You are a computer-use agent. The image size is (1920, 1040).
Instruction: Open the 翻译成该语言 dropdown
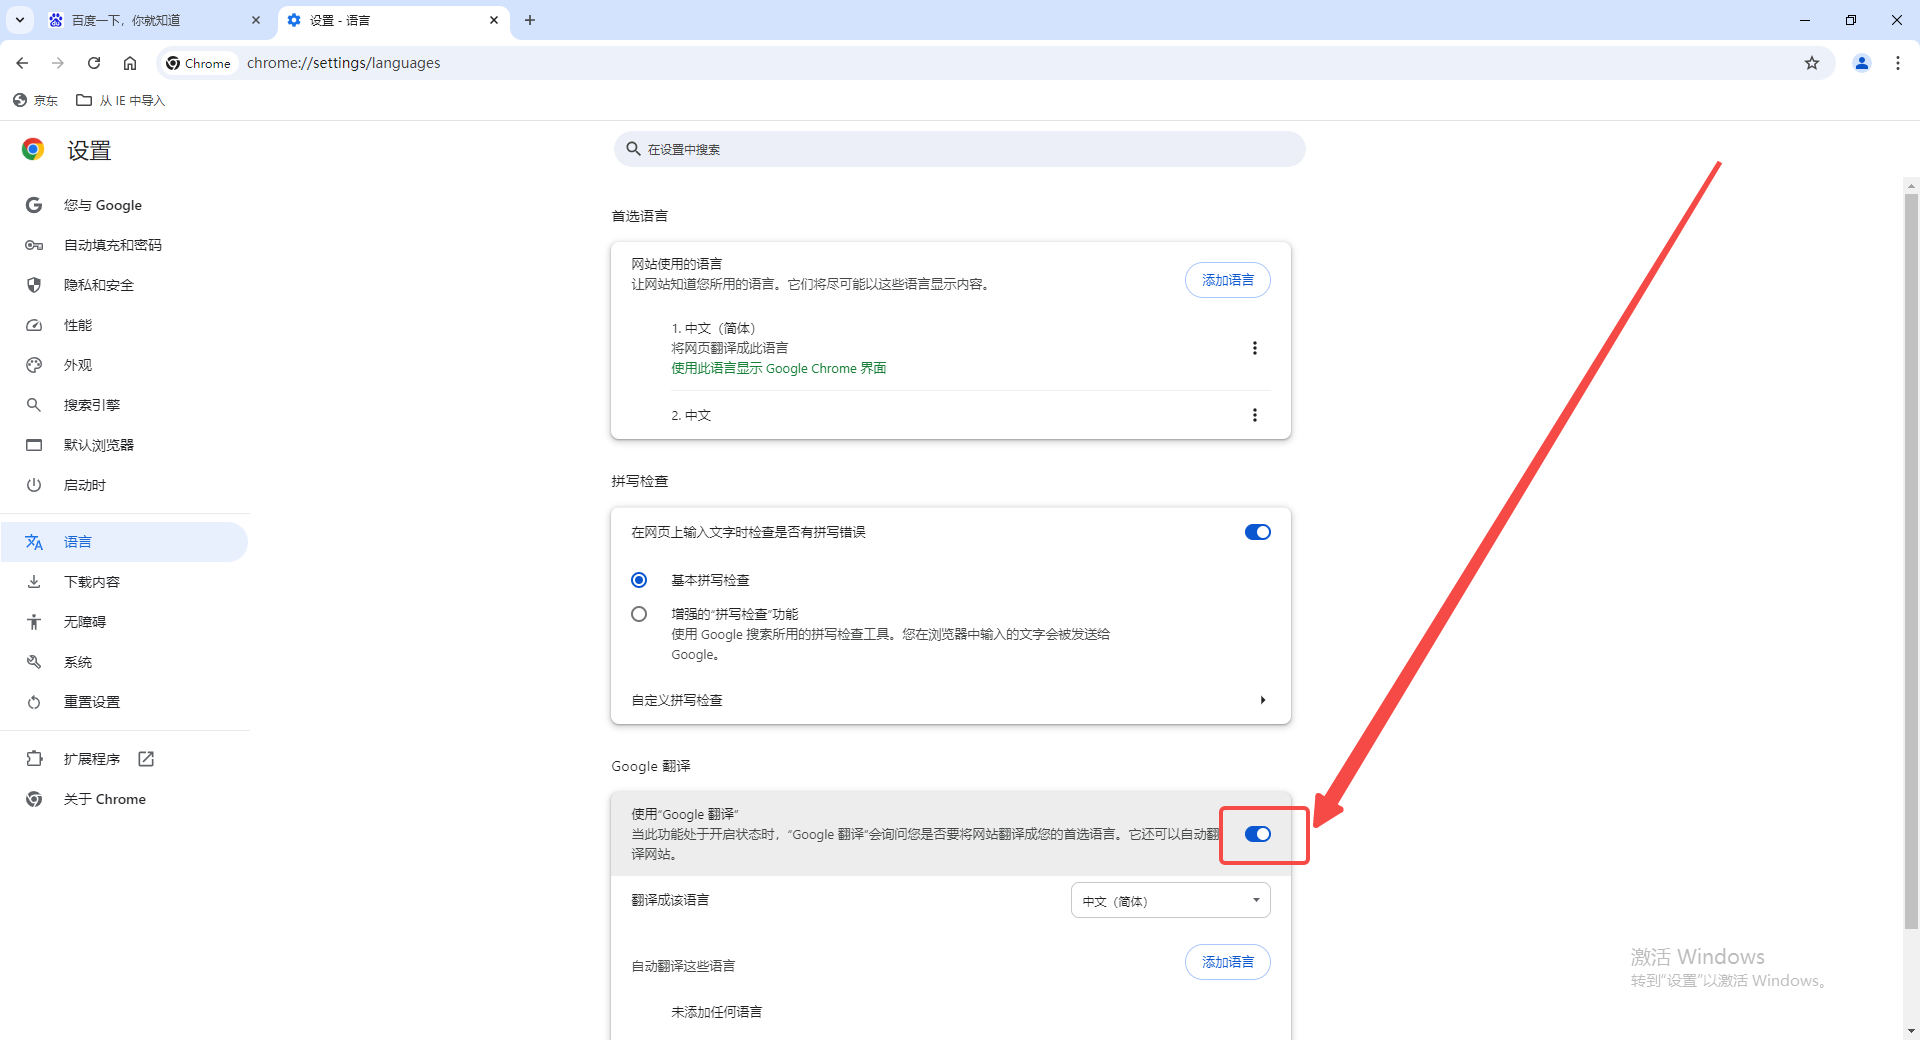[1170, 900]
